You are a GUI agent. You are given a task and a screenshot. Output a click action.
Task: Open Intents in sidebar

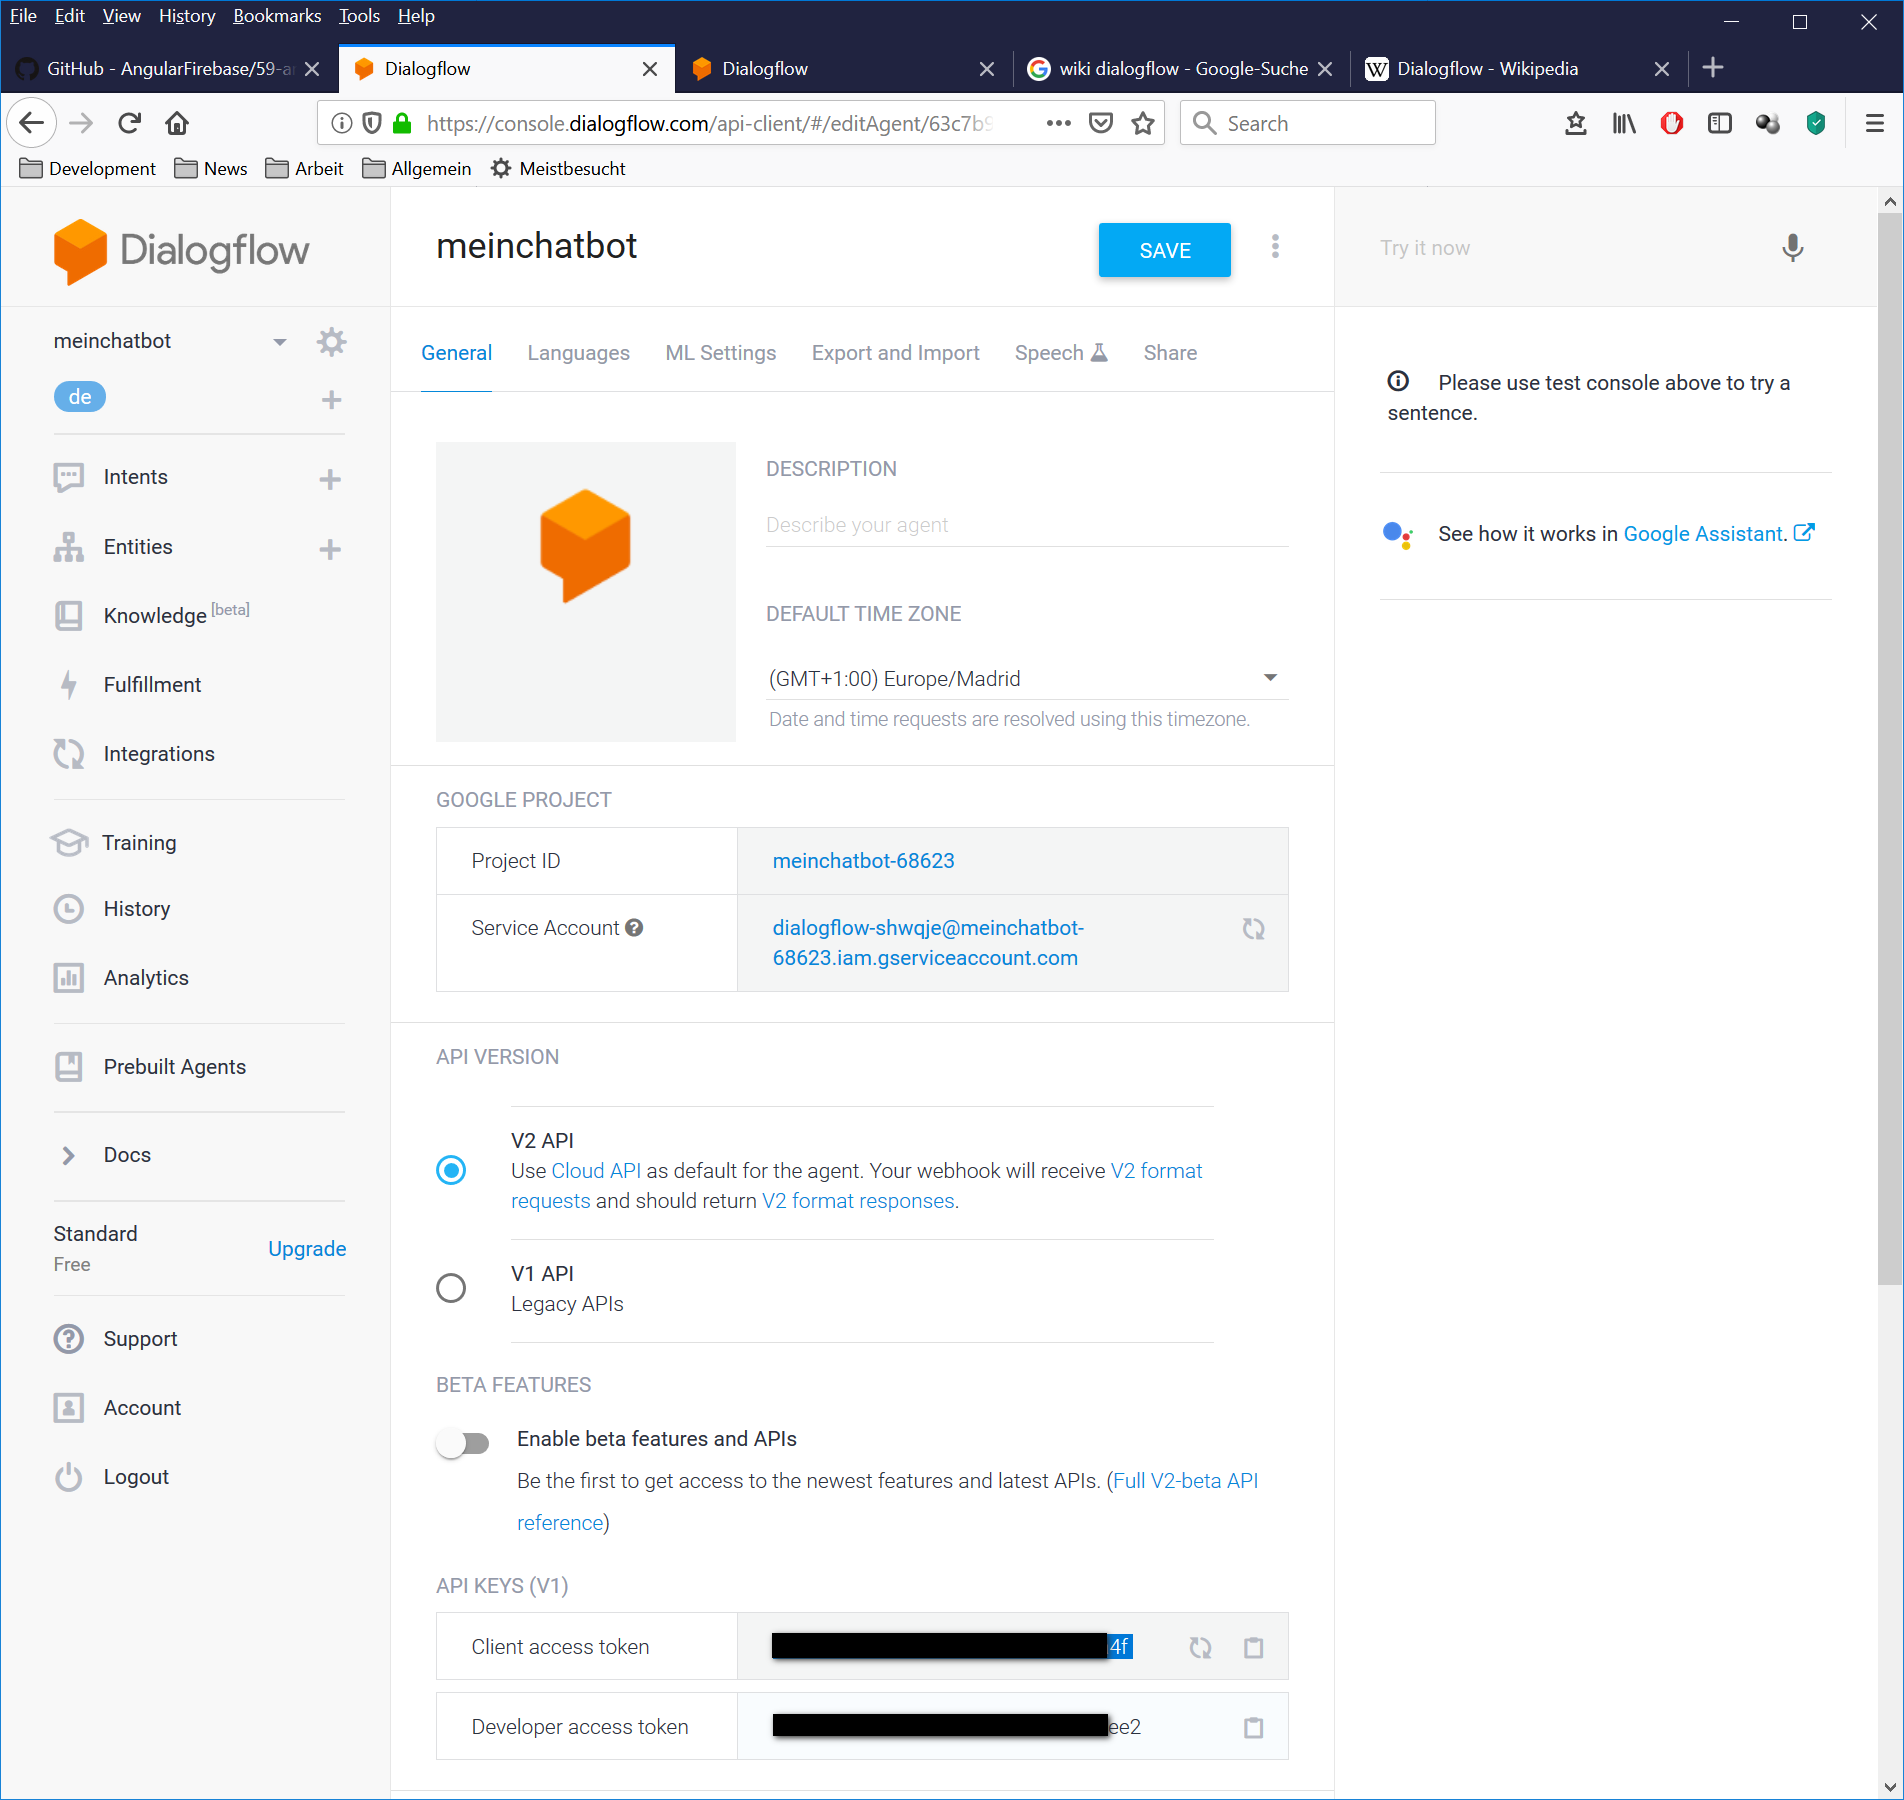(x=135, y=477)
